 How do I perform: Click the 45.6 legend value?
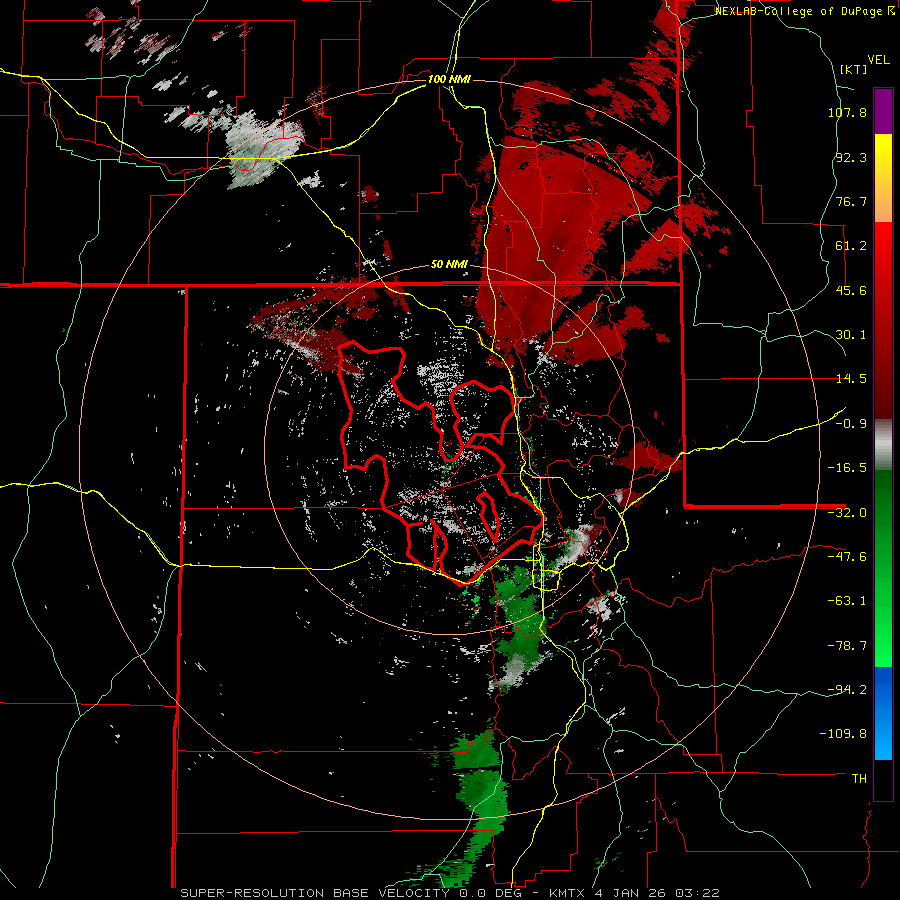tap(851, 290)
